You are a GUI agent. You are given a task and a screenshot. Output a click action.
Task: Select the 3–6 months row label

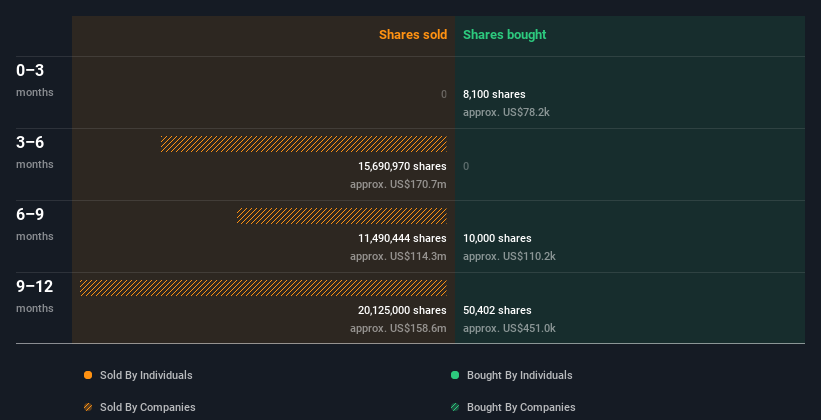point(35,152)
